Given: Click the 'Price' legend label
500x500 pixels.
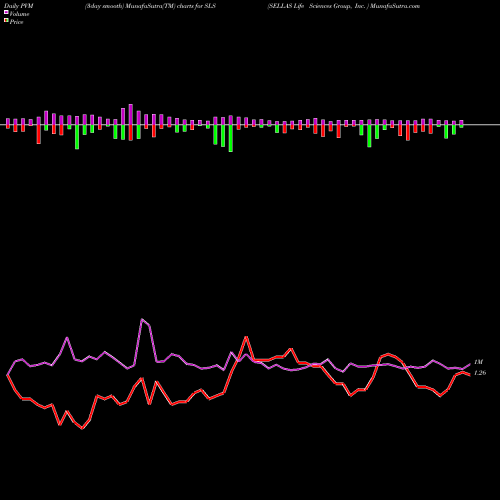Looking at the screenshot, I should click(x=16, y=22).
